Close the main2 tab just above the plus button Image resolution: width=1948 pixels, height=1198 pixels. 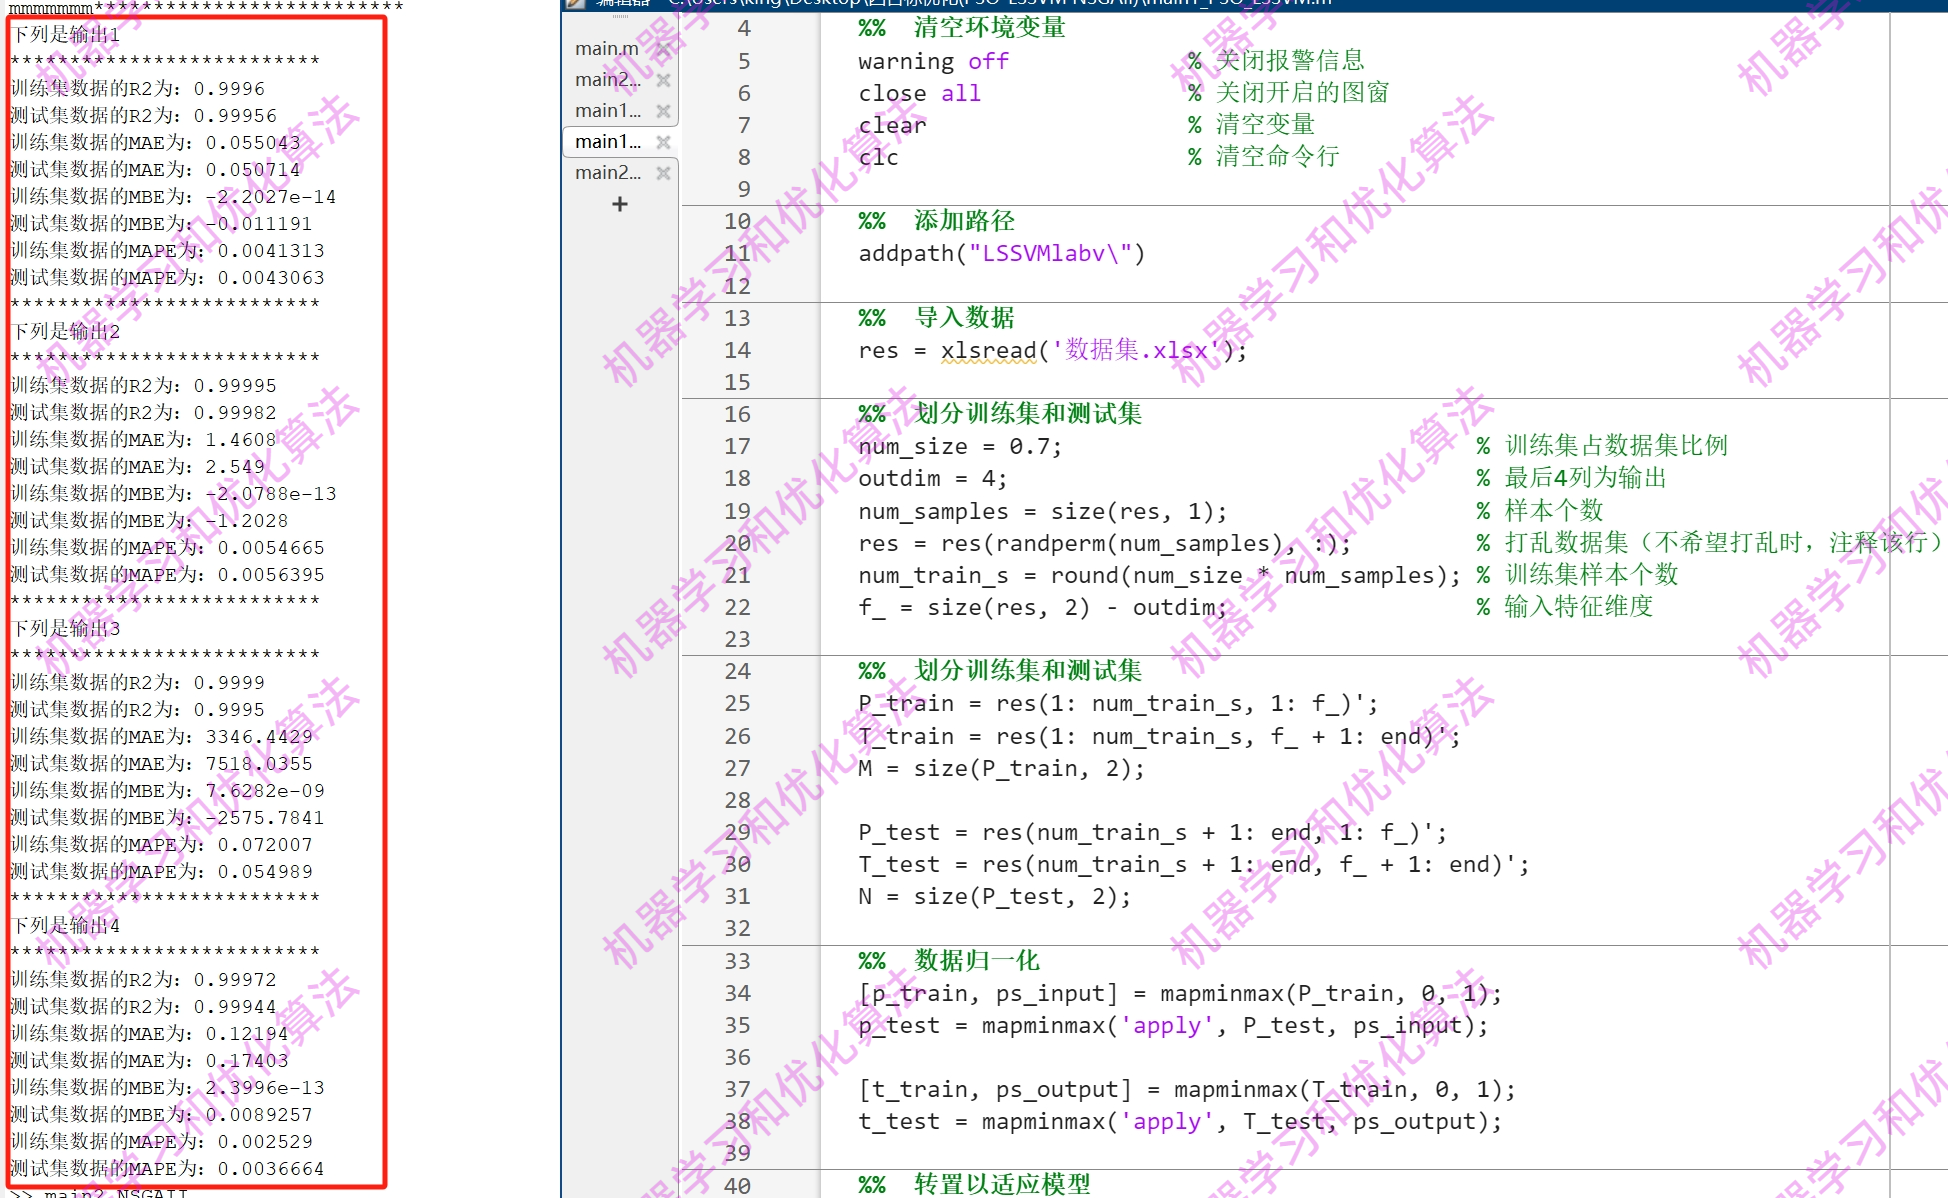(x=663, y=173)
